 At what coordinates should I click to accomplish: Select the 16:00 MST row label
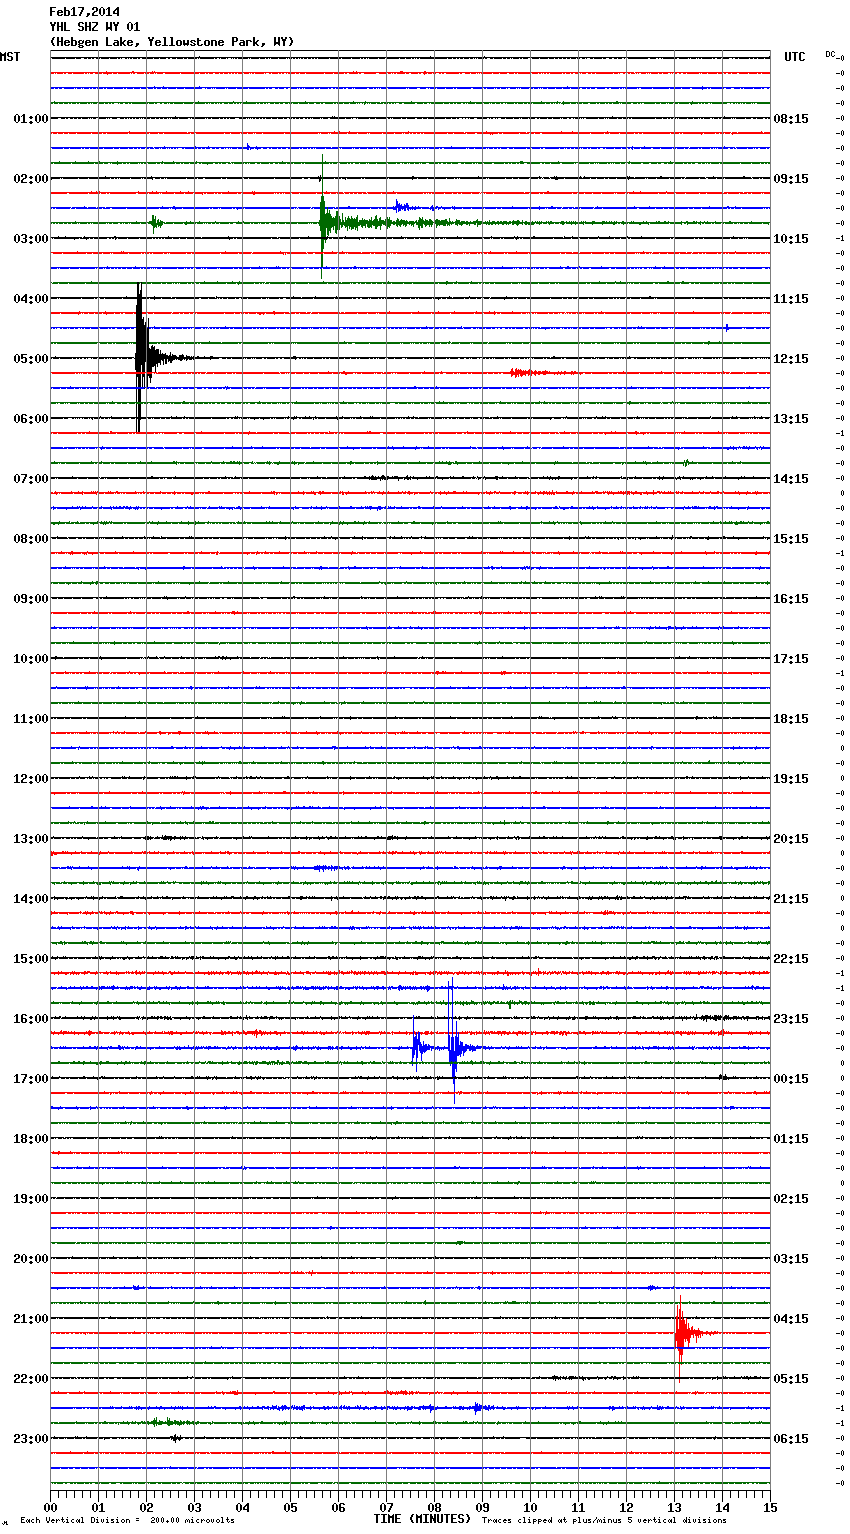point(31,1019)
